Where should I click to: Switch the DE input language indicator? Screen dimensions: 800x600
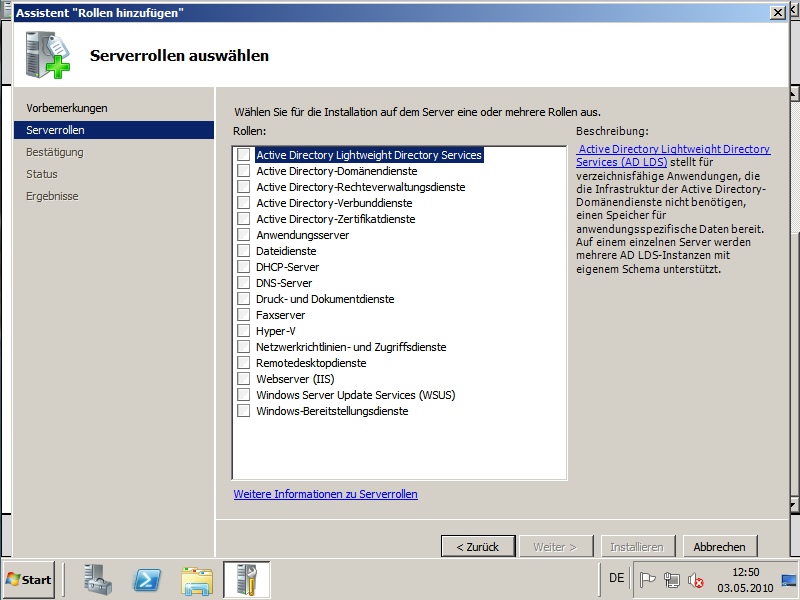point(616,578)
